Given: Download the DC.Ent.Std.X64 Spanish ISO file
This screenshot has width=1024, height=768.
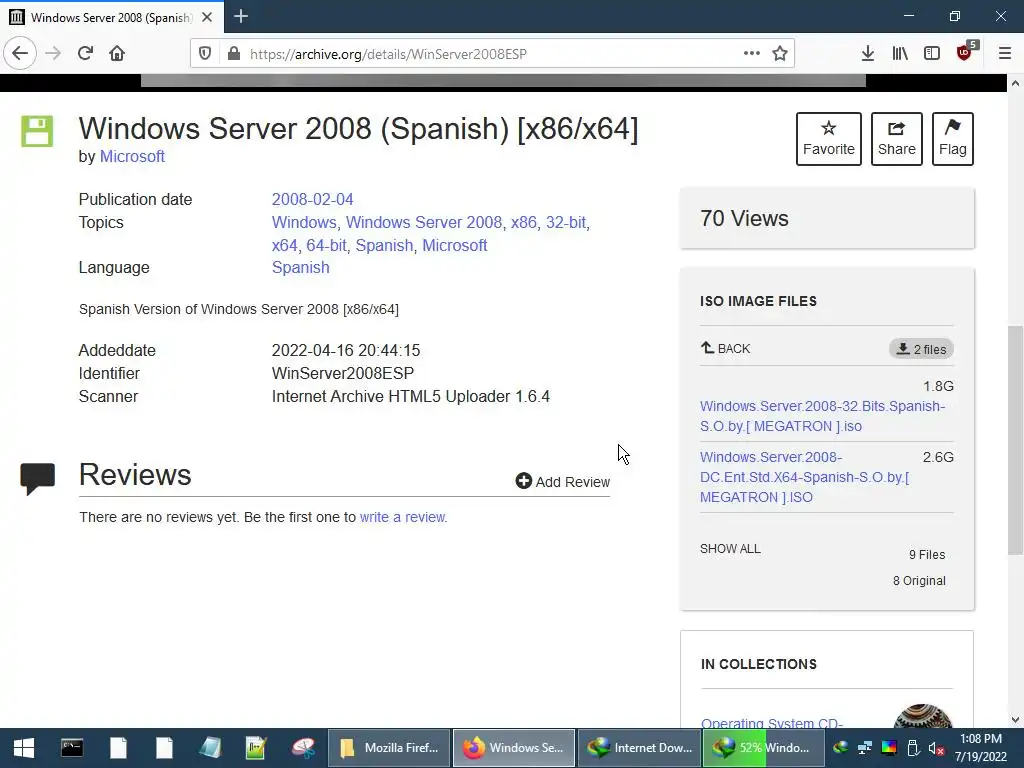Looking at the screenshot, I should [x=805, y=477].
